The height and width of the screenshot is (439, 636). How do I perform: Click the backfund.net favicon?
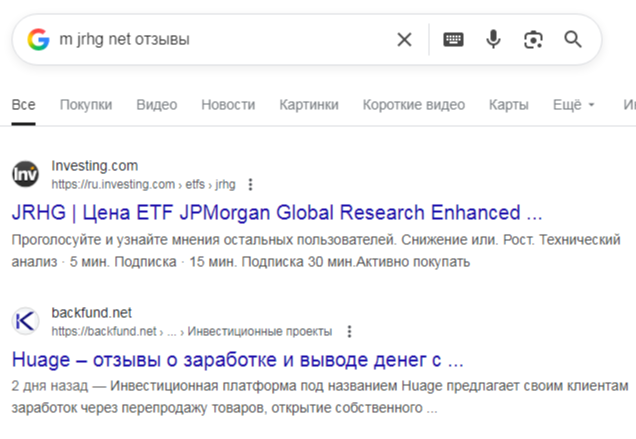26,322
